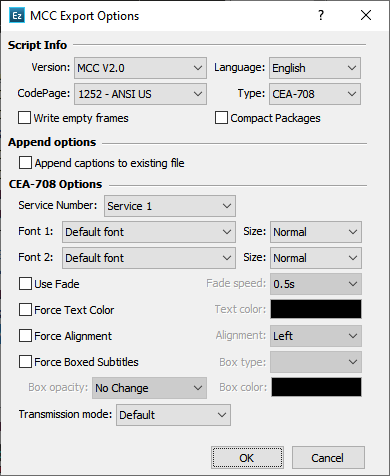Open the Language dropdown showing English
Image resolution: width=390 pixels, height=476 pixels.
coord(315,68)
